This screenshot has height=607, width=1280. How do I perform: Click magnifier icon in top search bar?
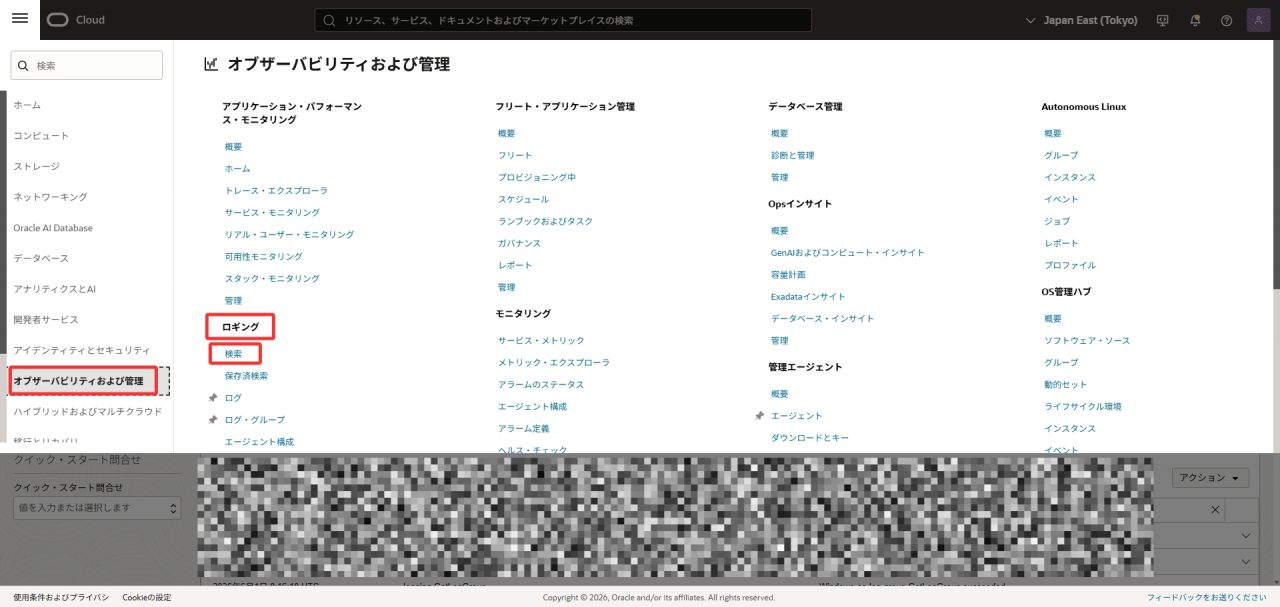pos(329,20)
